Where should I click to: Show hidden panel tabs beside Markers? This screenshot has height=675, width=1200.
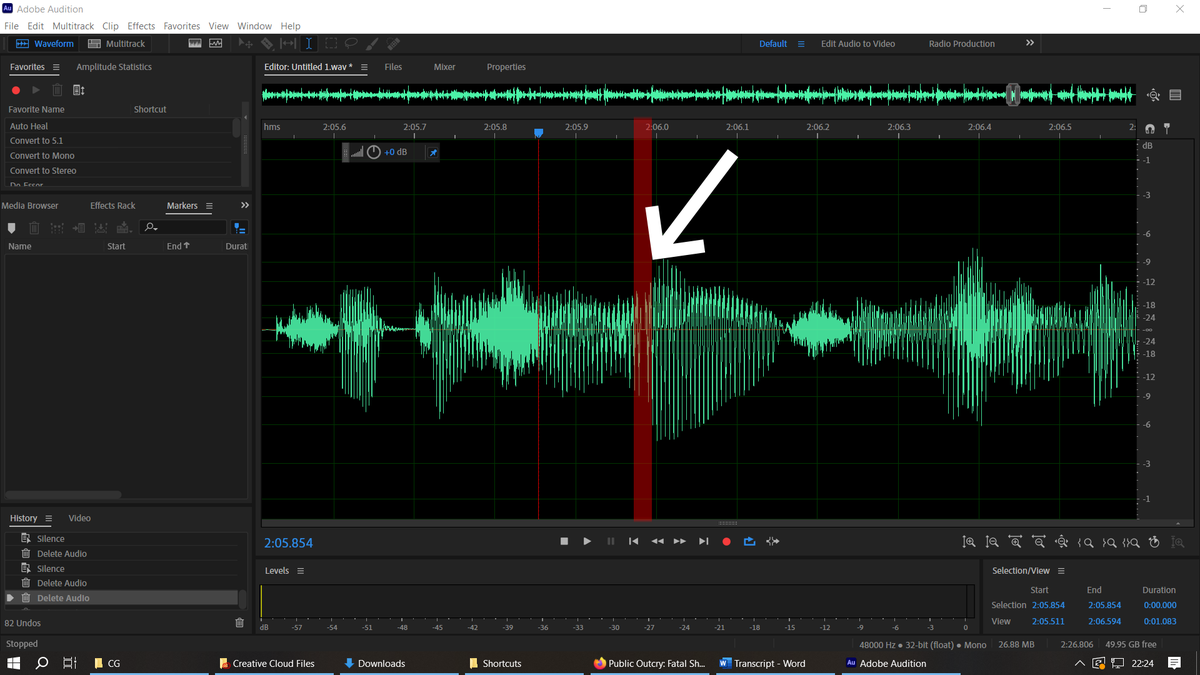[x=245, y=205]
